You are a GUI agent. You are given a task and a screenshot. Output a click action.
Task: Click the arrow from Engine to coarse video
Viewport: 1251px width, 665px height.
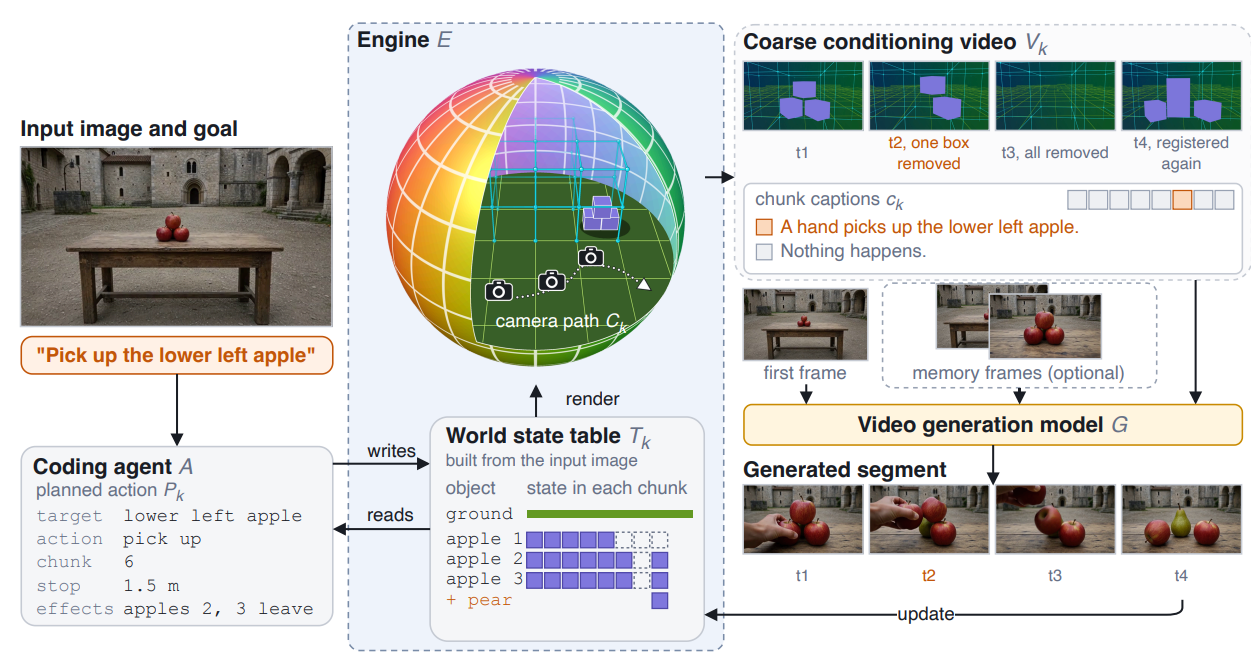click(718, 178)
